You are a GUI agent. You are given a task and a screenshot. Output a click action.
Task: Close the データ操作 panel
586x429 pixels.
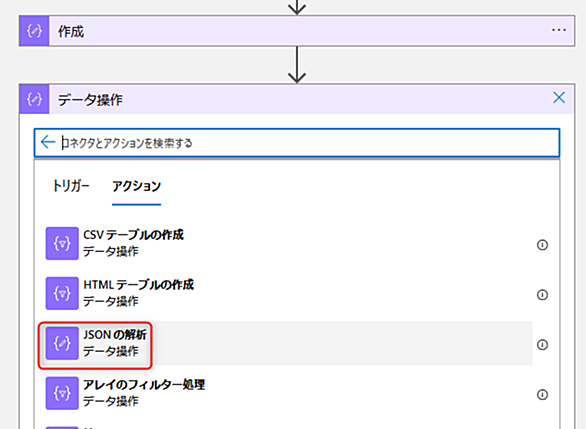point(559,98)
